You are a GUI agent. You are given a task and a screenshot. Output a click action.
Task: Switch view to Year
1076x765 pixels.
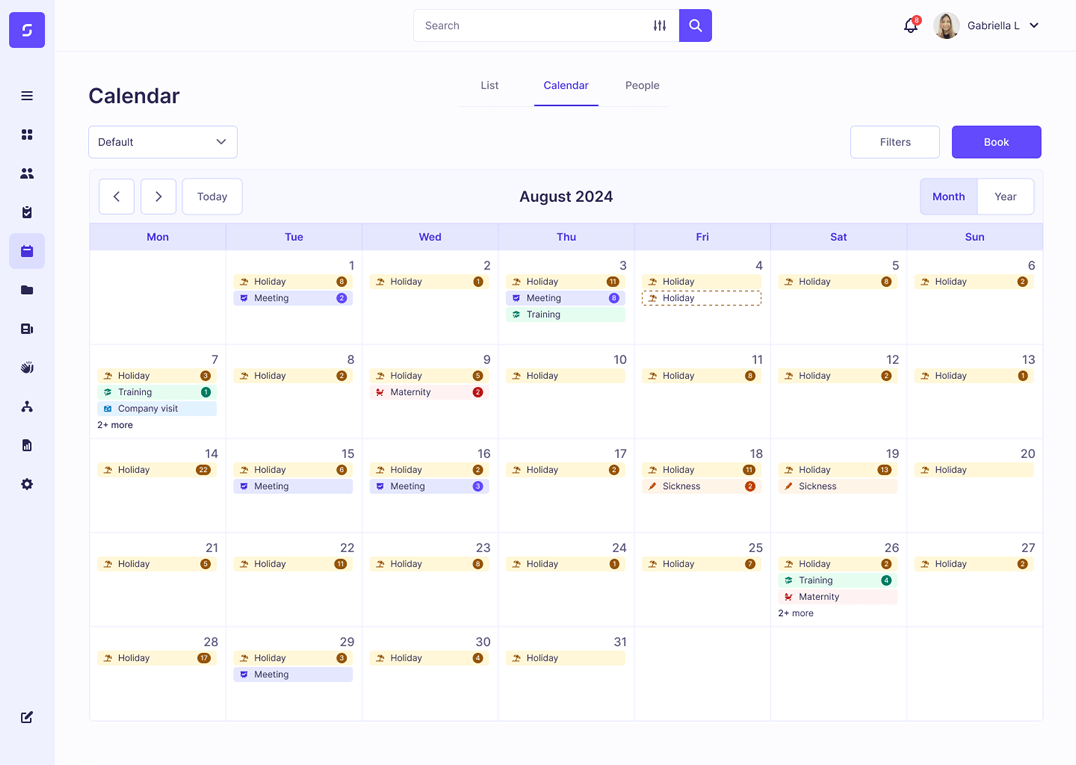pyautogui.click(x=1005, y=196)
